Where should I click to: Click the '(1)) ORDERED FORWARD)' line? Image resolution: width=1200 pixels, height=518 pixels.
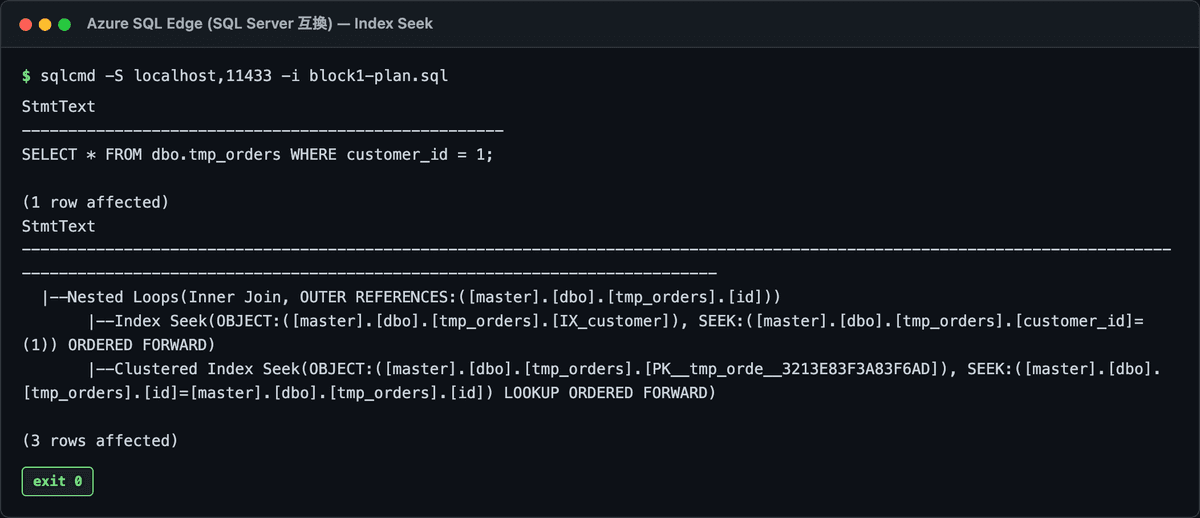118,346
